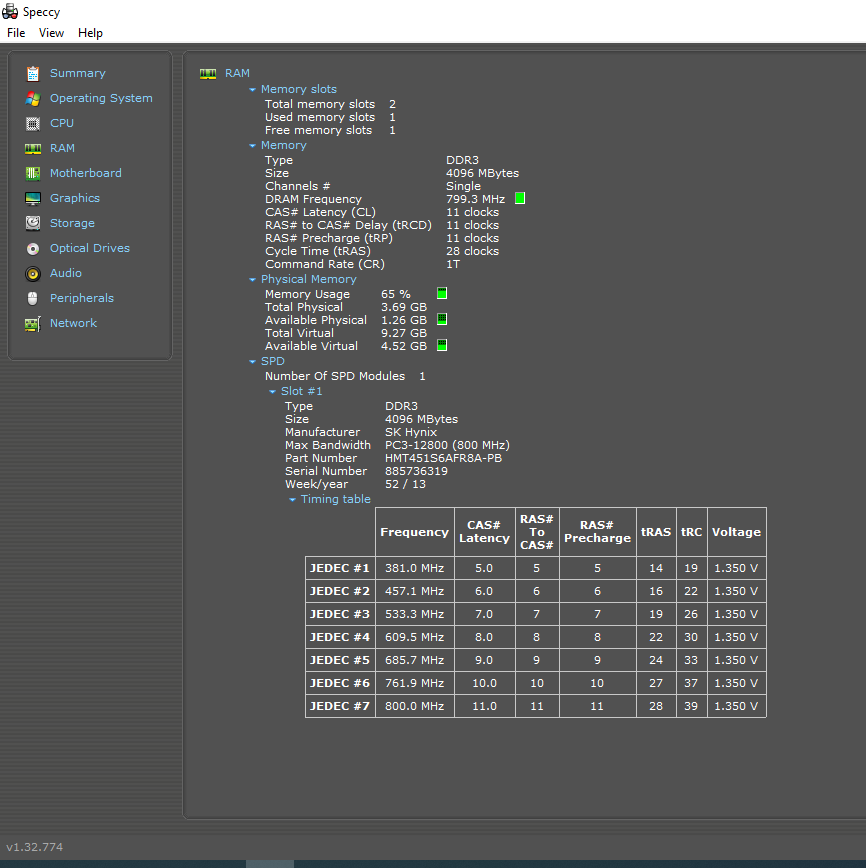Image resolution: width=866 pixels, height=868 pixels.
Task: Select the Optical Drives disc icon
Action: [33, 248]
